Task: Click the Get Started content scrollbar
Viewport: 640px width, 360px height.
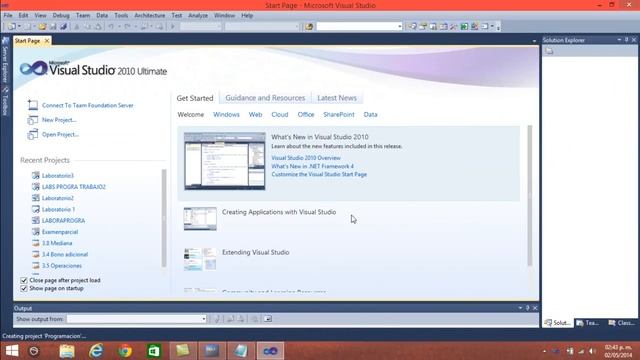Action: [529, 196]
